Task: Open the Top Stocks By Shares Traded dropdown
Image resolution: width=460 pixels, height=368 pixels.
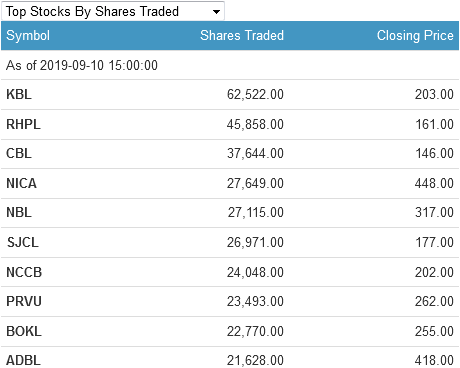Action: click(113, 11)
